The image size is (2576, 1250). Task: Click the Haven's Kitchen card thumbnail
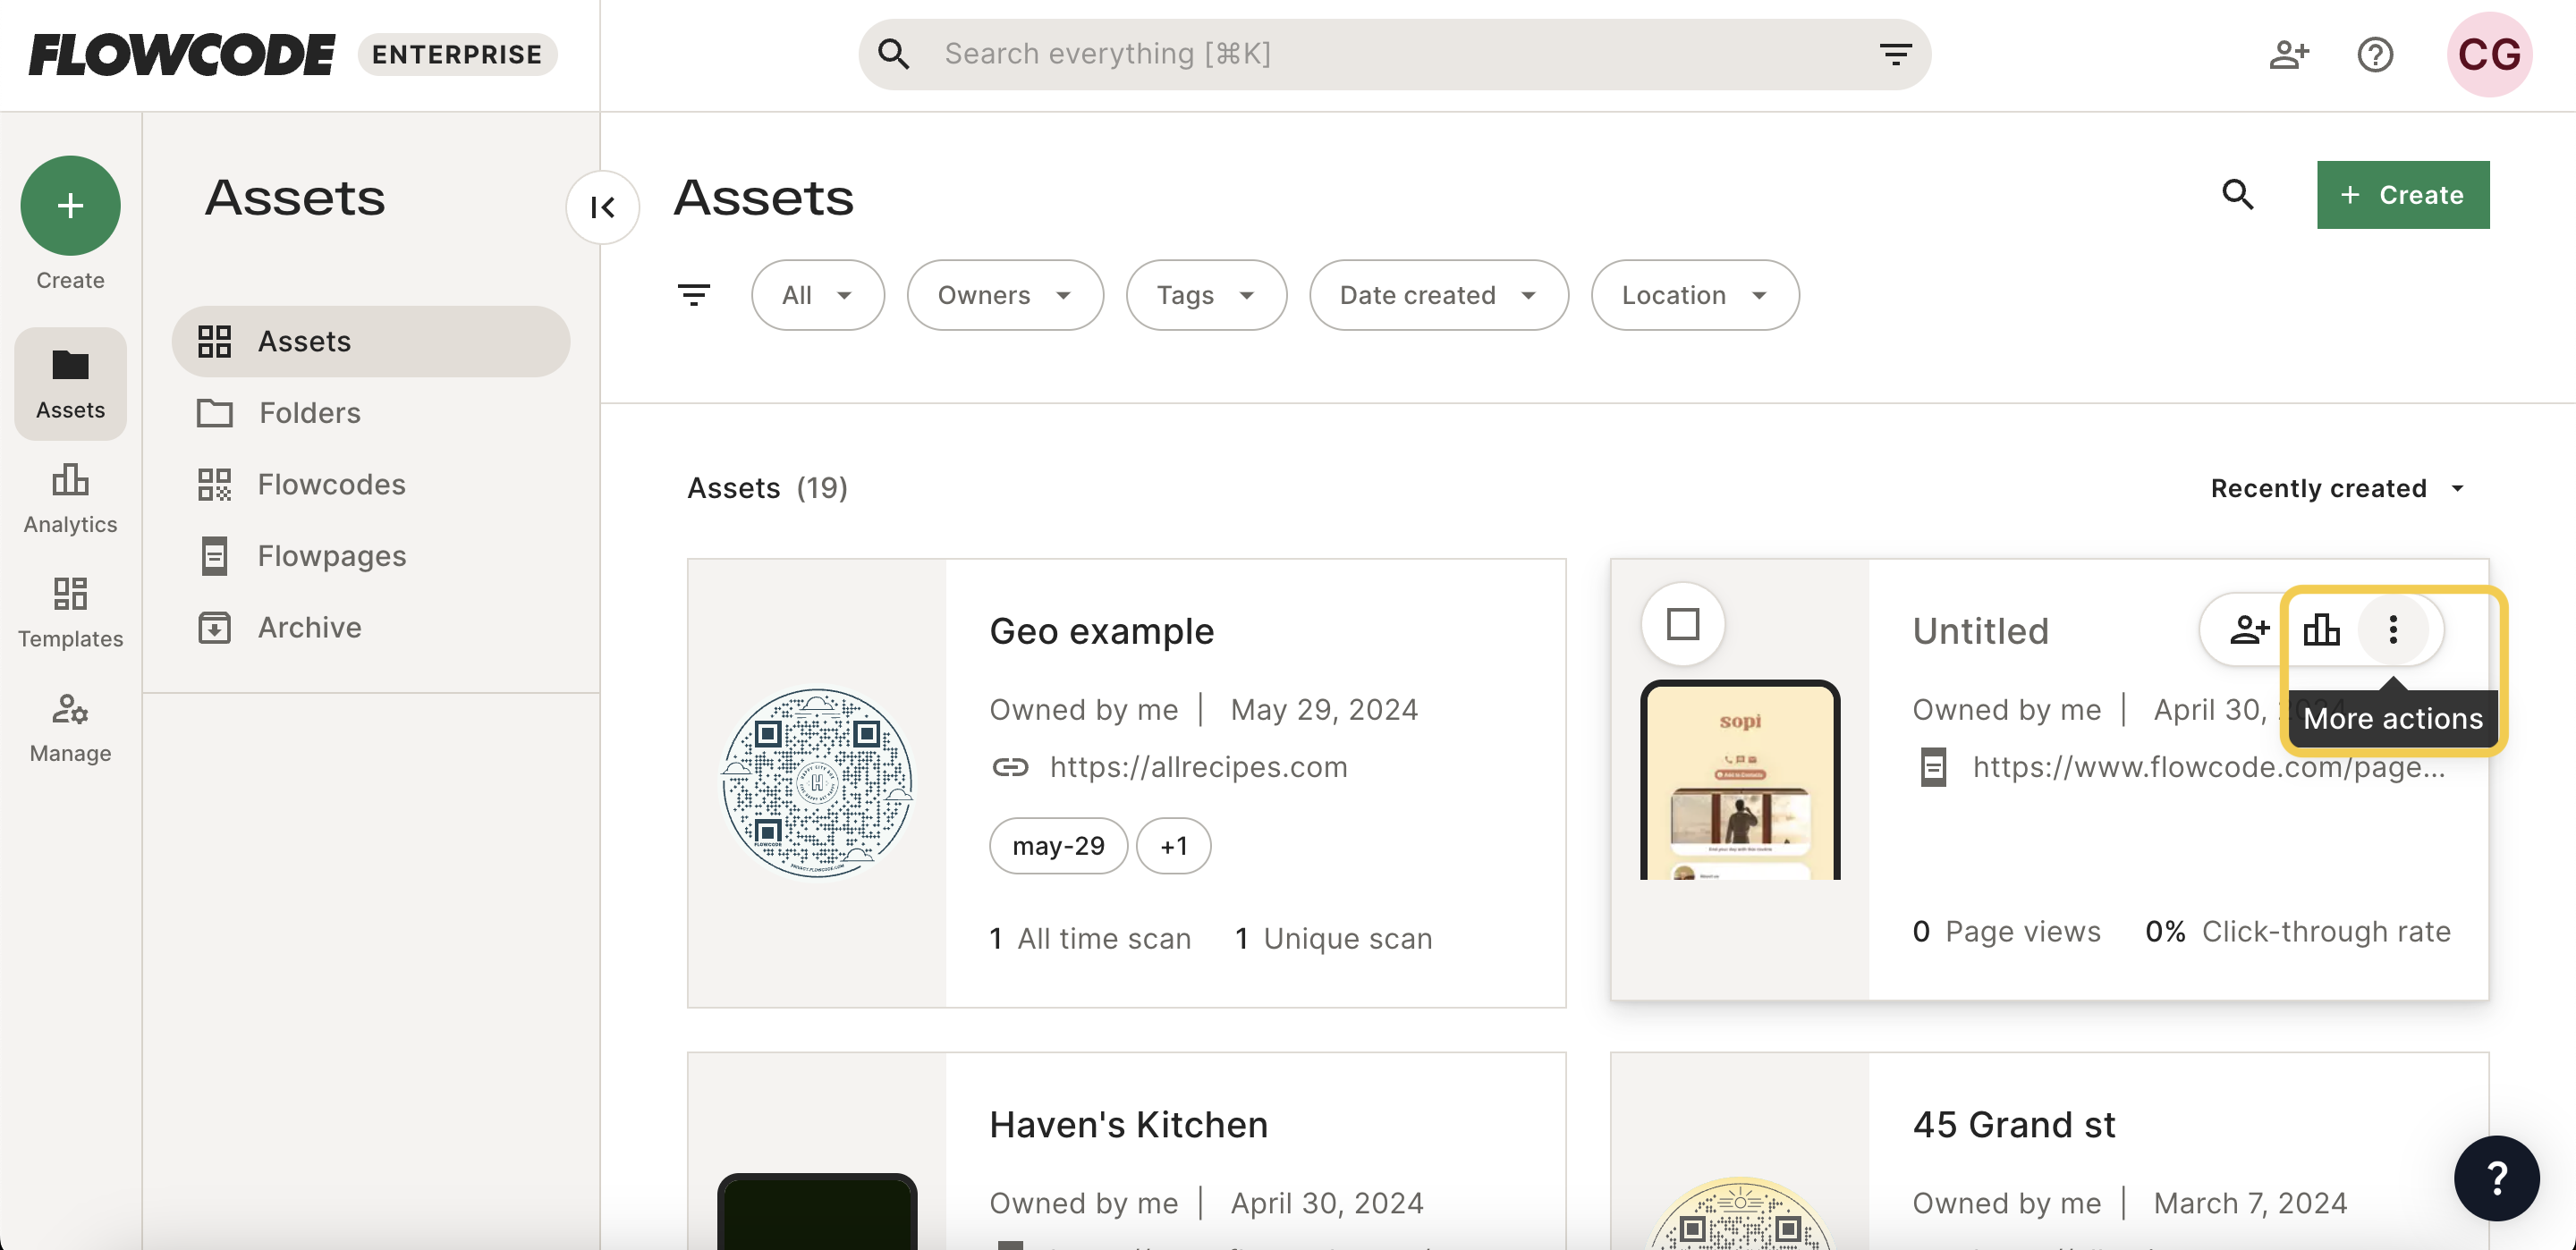(x=817, y=1211)
